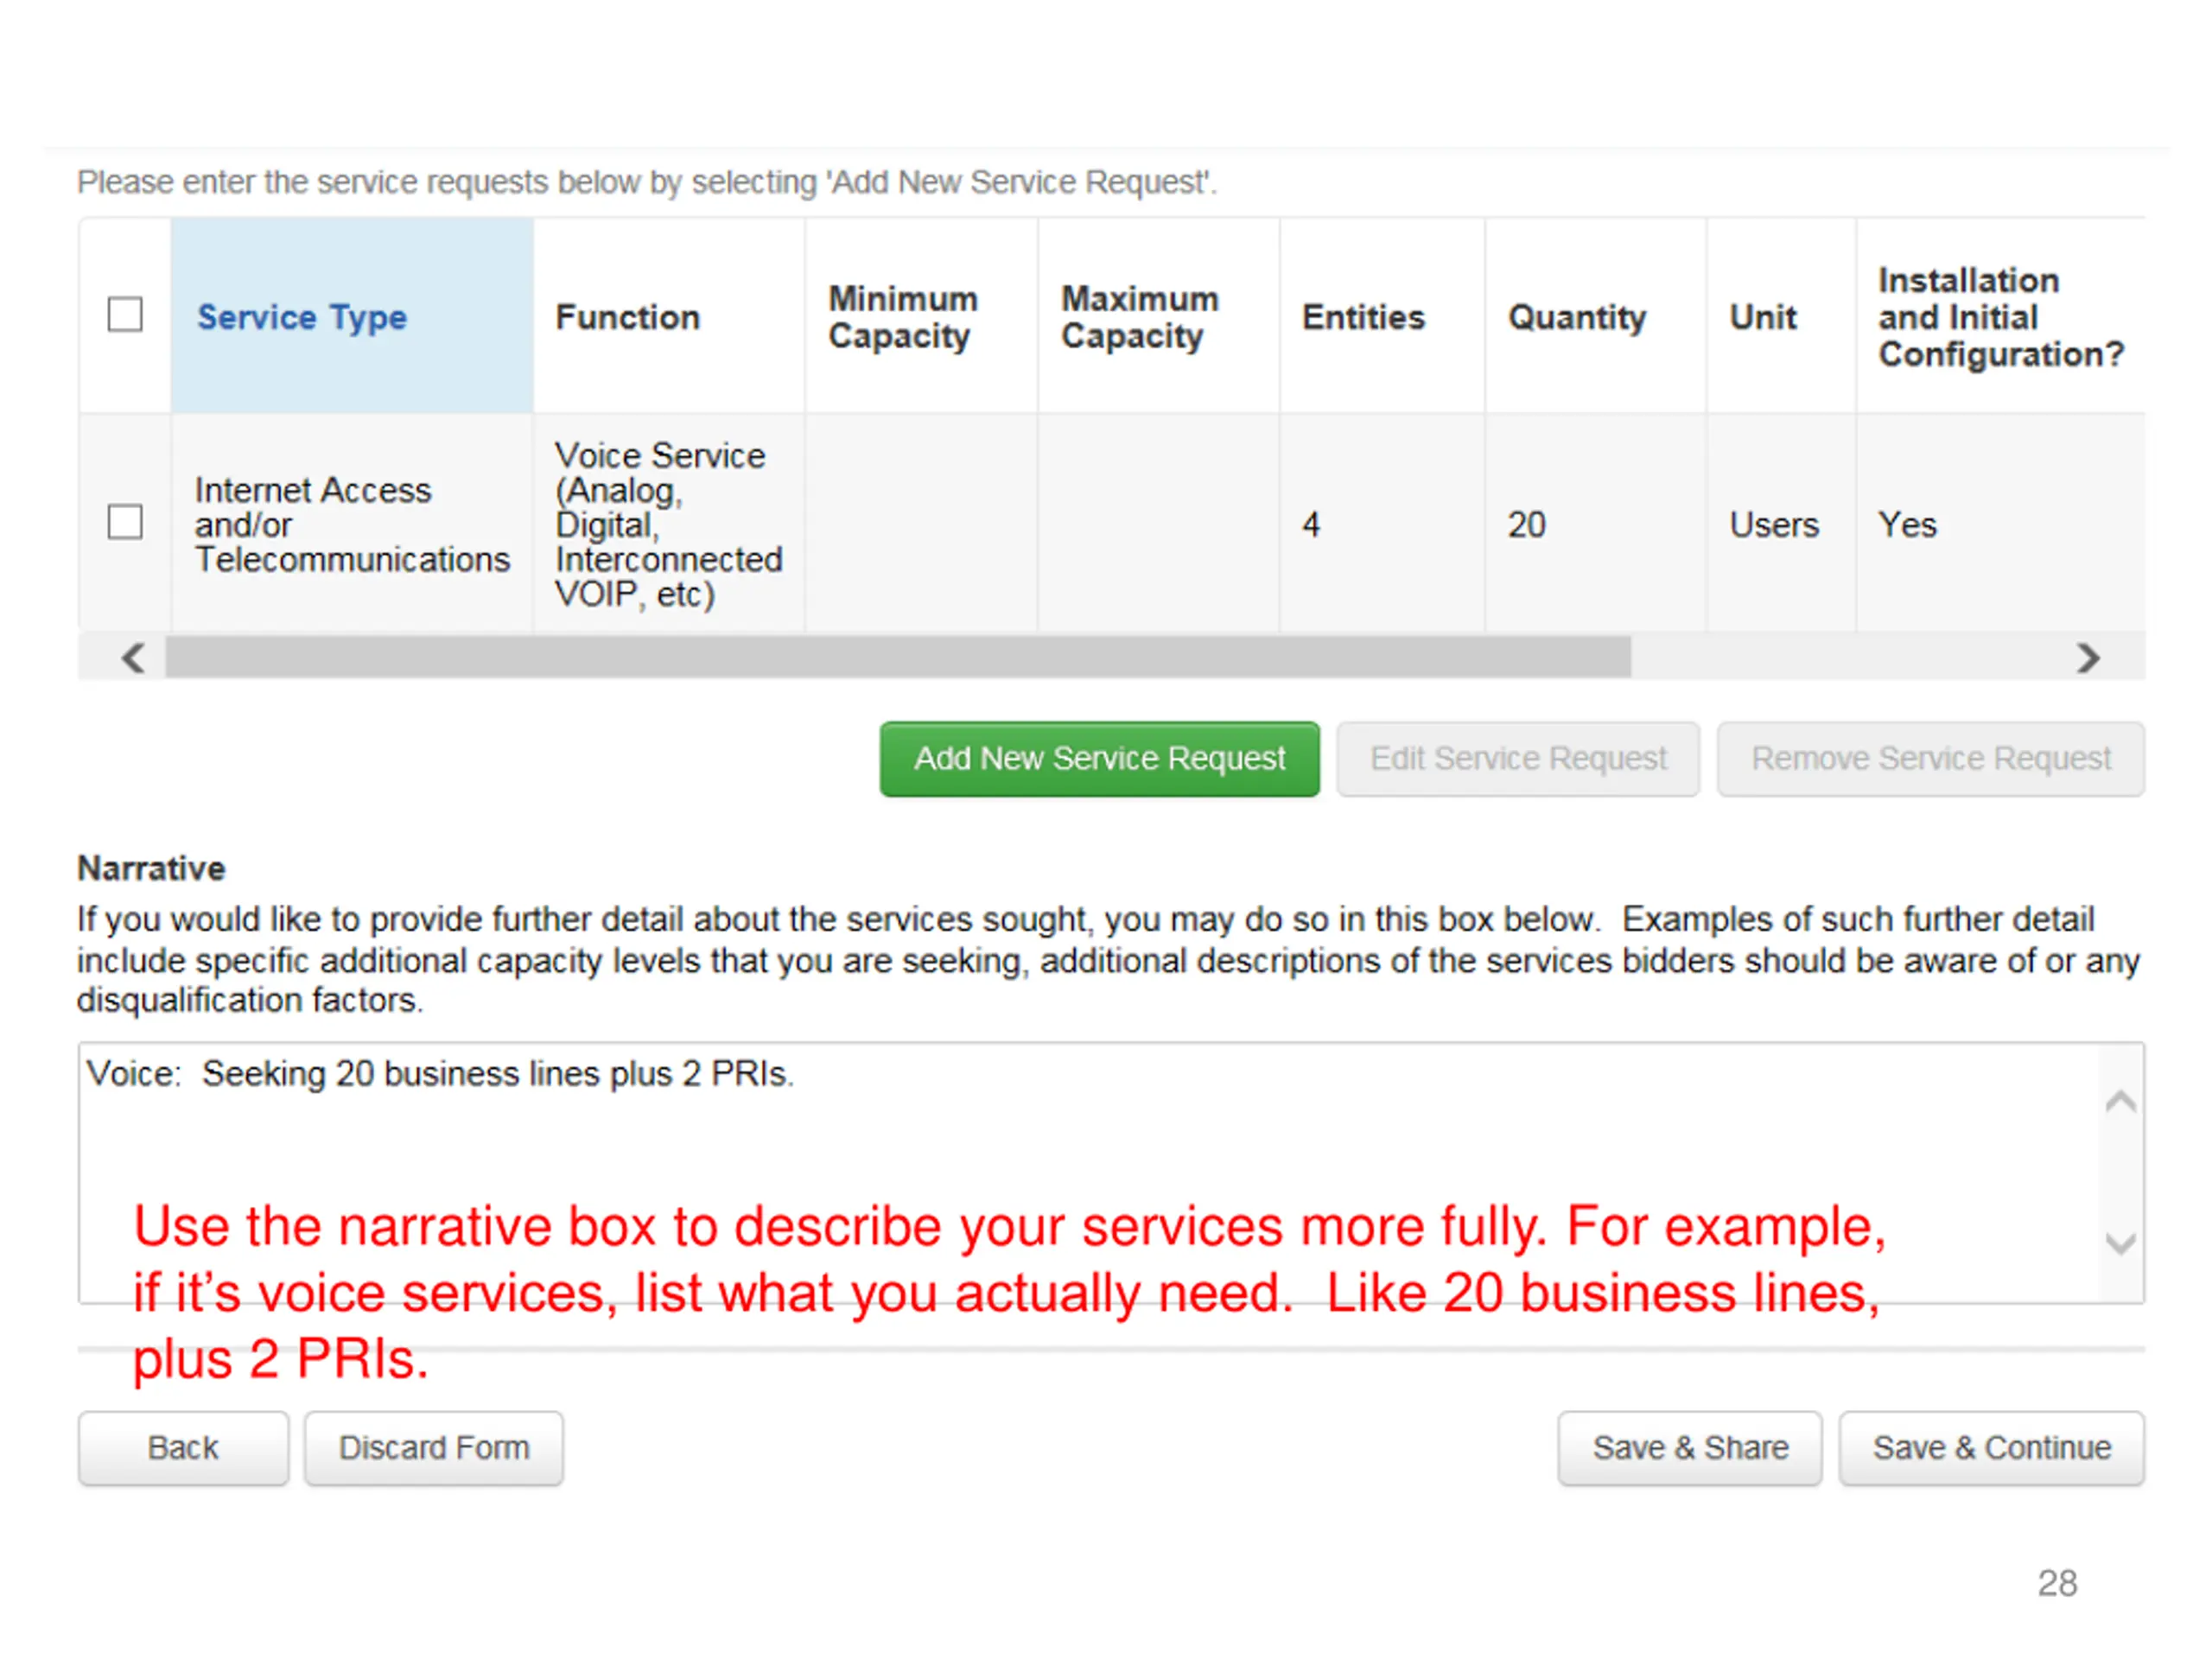Click the Minimum Capacity column header
This screenshot has height=1659, width=2212.
coord(921,316)
